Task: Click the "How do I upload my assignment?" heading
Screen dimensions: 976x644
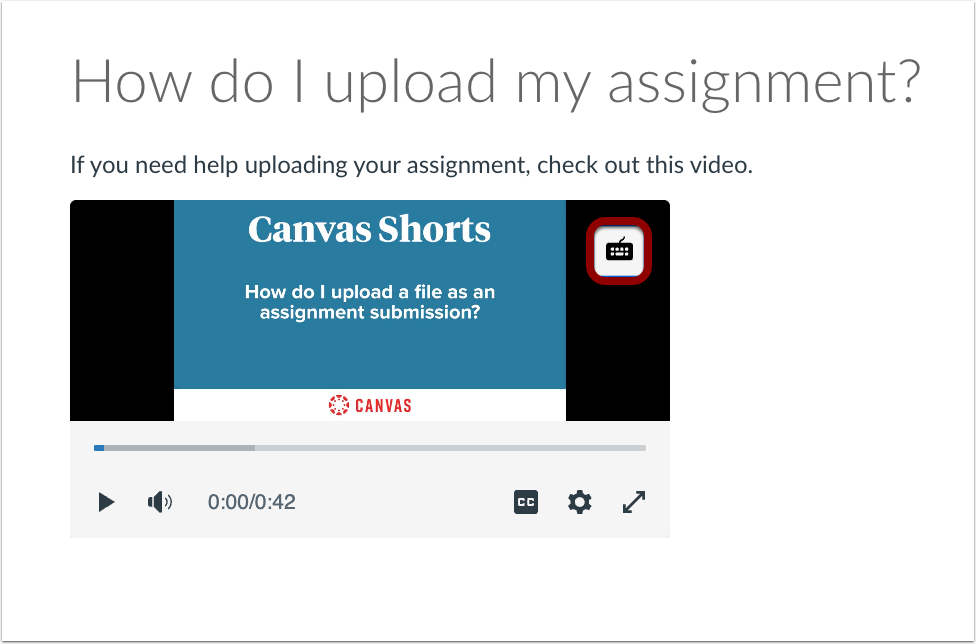Action: 495,82
